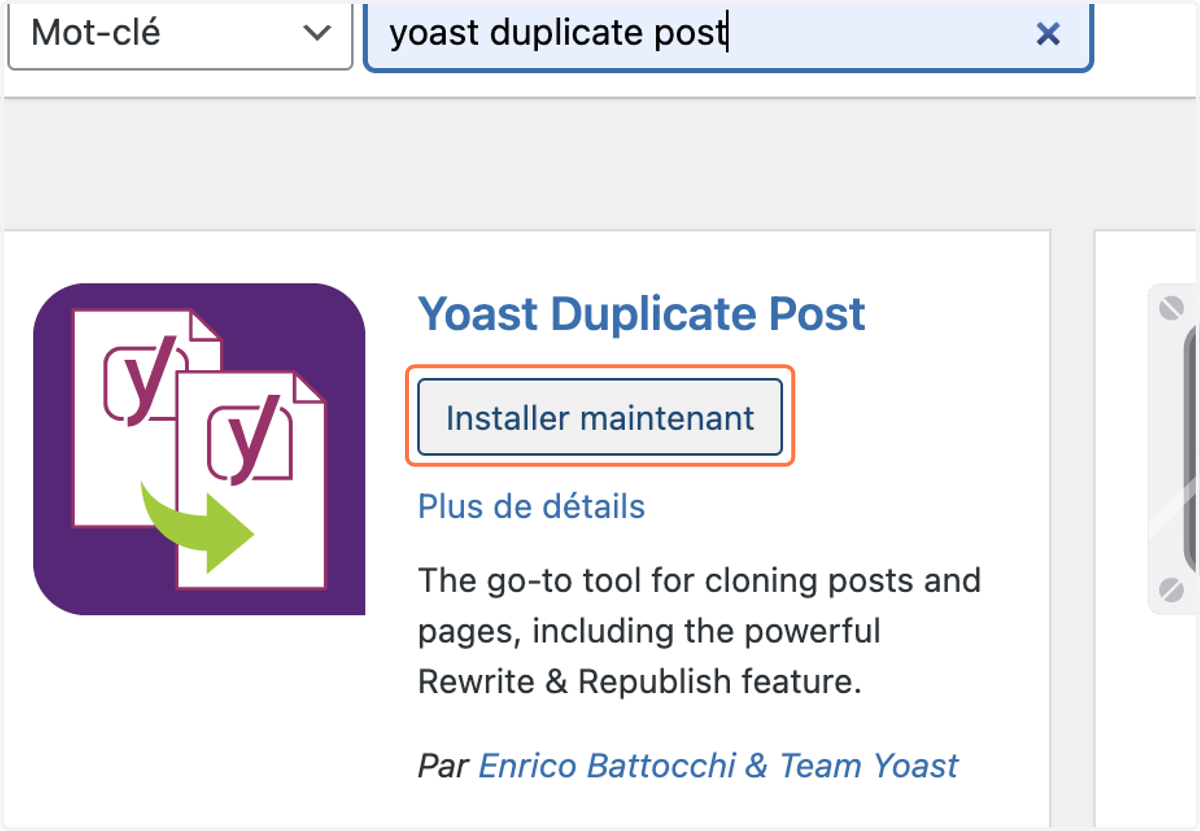Open the Yoast Duplicate Post title link
Image resolution: width=1200 pixels, height=831 pixels.
pos(641,314)
